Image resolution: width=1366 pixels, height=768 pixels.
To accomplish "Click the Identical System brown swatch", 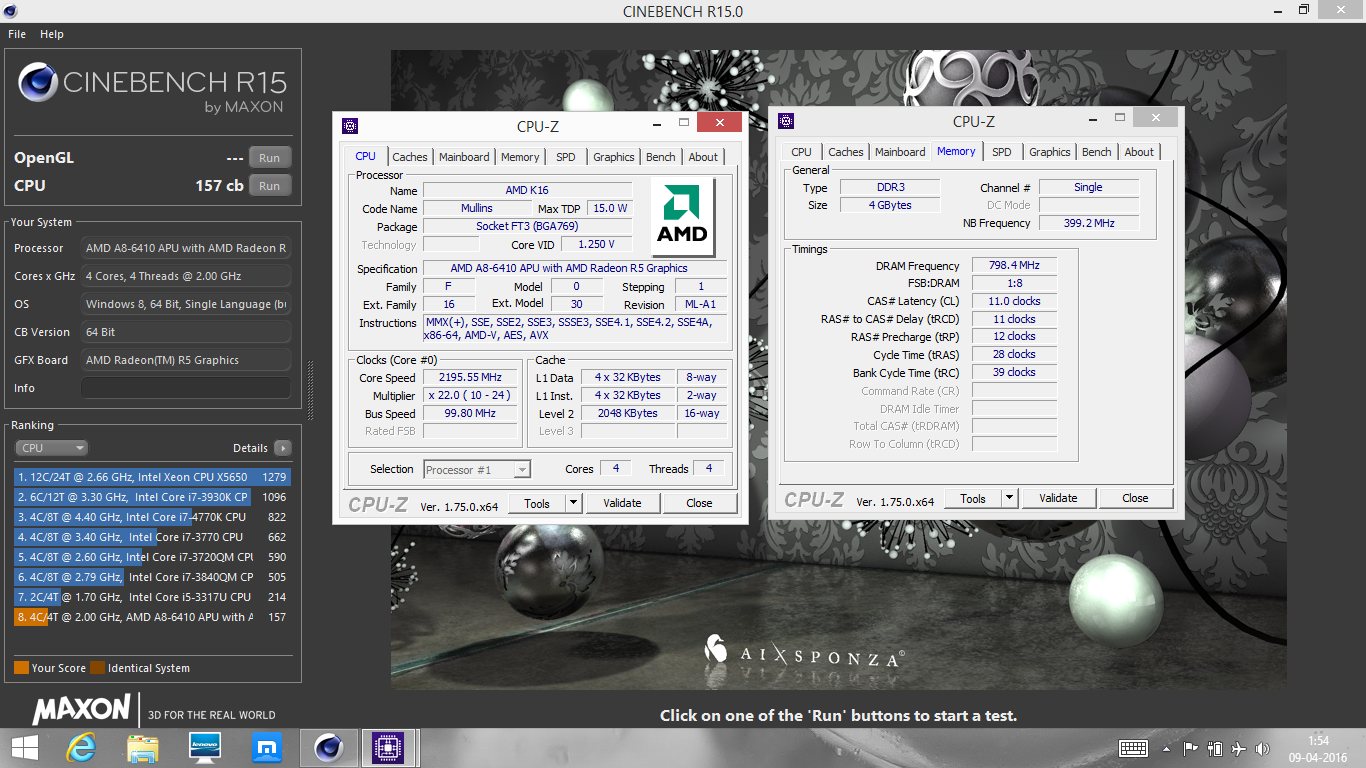I will (97, 668).
